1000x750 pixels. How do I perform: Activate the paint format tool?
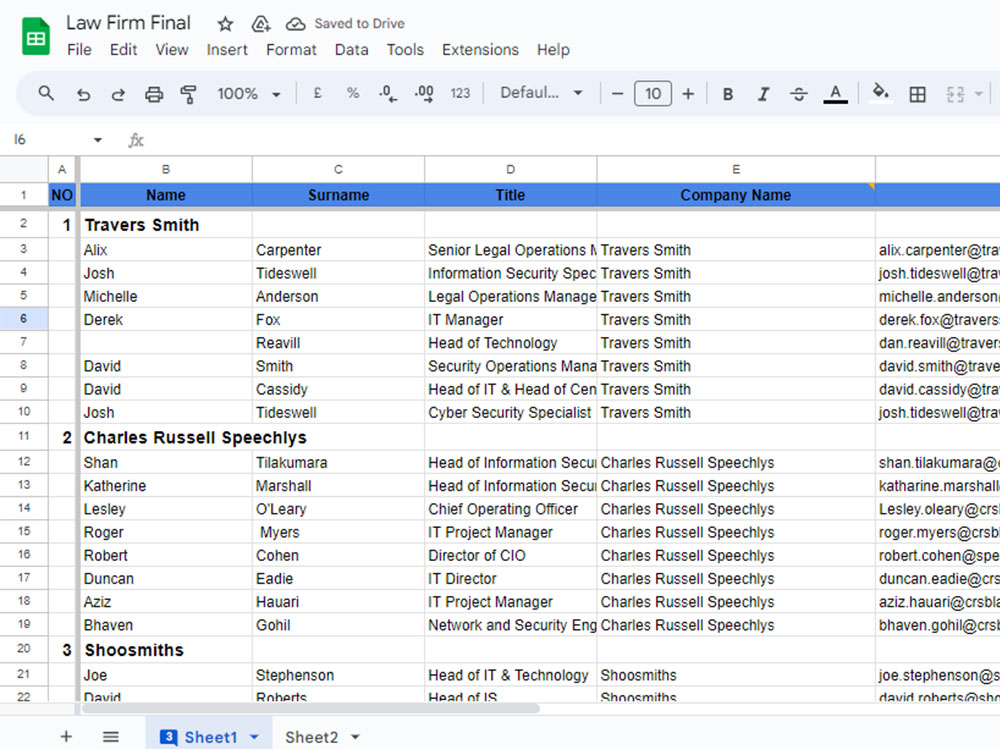point(188,94)
